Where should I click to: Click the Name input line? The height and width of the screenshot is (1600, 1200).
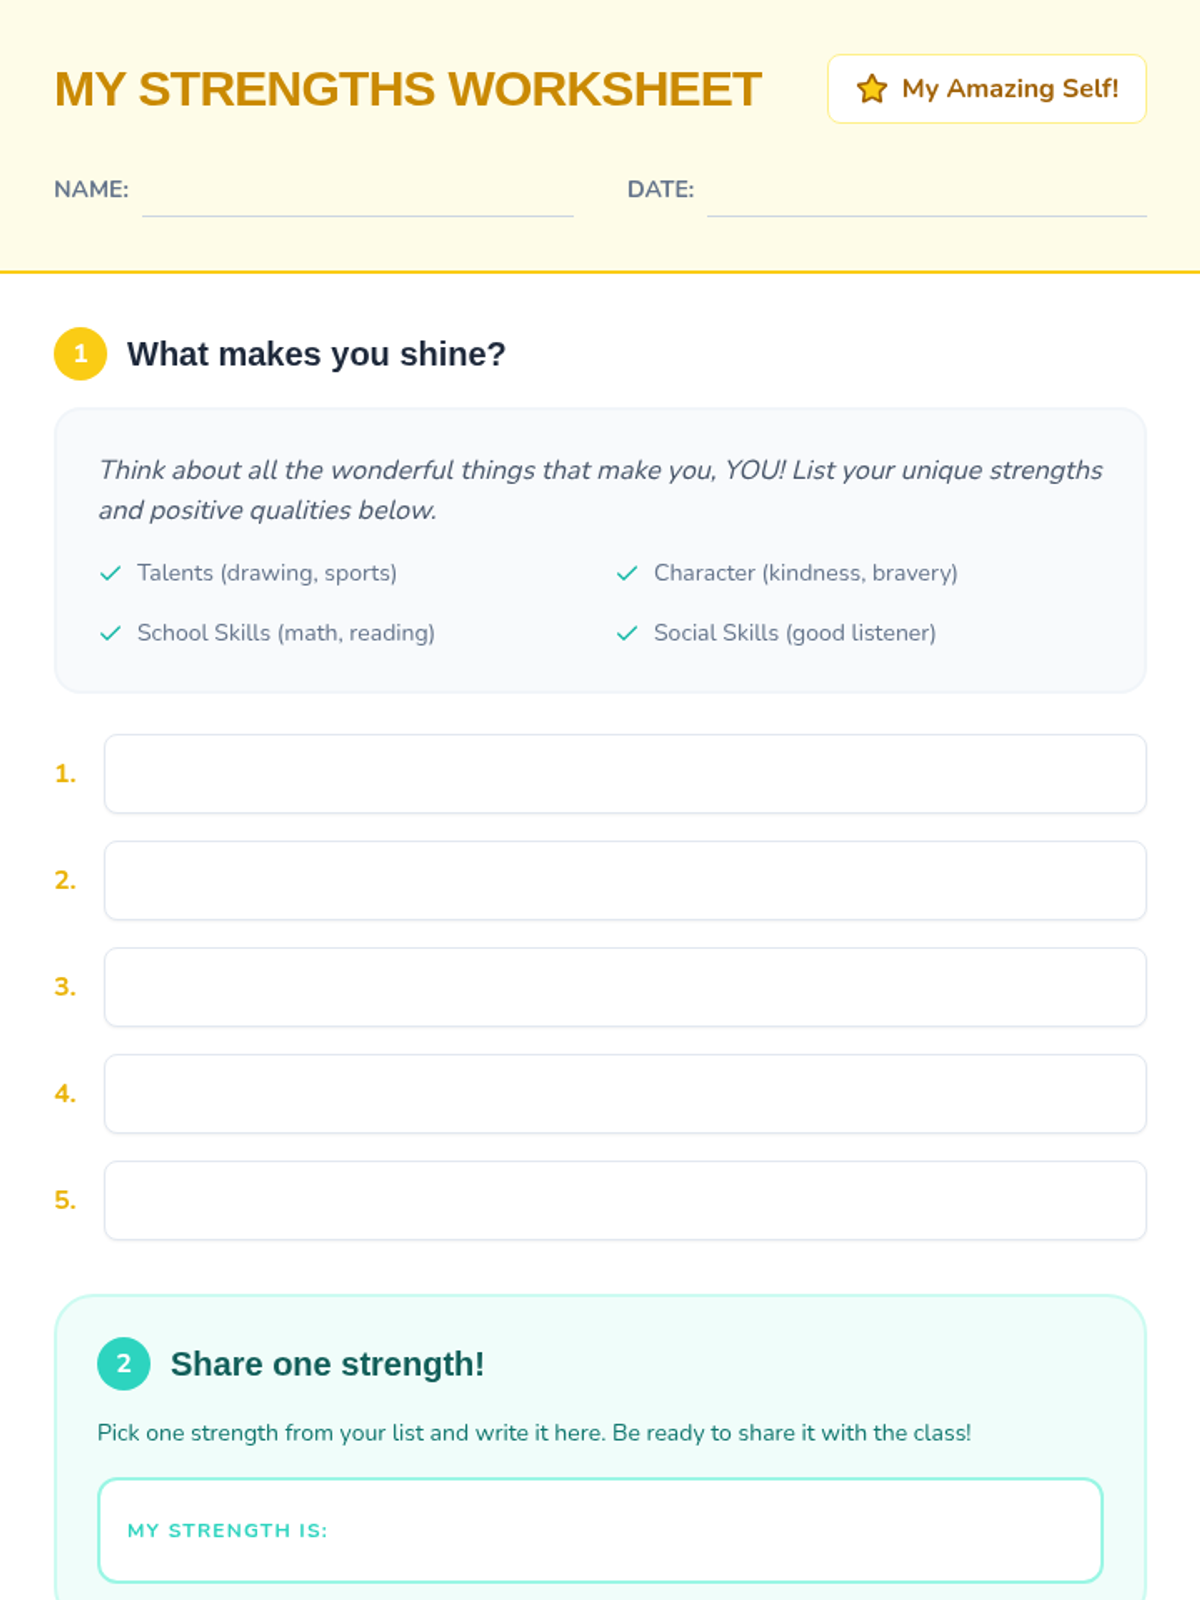[357, 195]
